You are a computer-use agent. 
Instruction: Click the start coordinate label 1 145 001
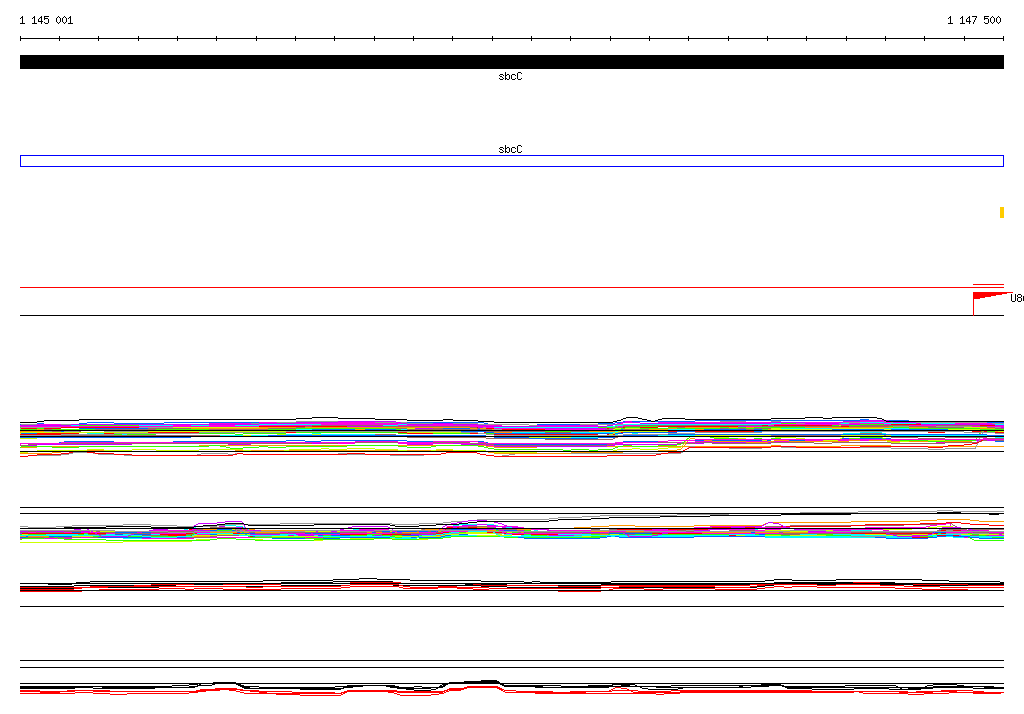pyautogui.click(x=46, y=20)
